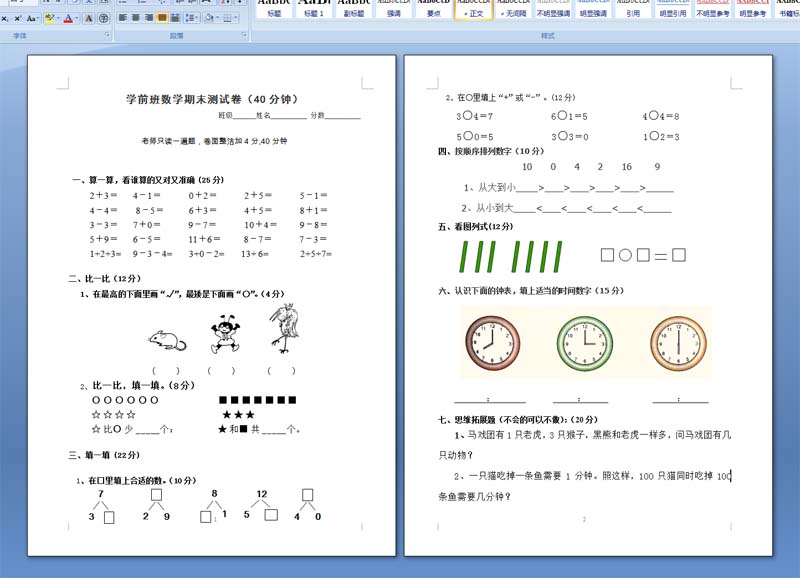Select the red clock showing 8 o'clock
This screenshot has height=578, width=800.
pyautogui.click(x=492, y=342)
